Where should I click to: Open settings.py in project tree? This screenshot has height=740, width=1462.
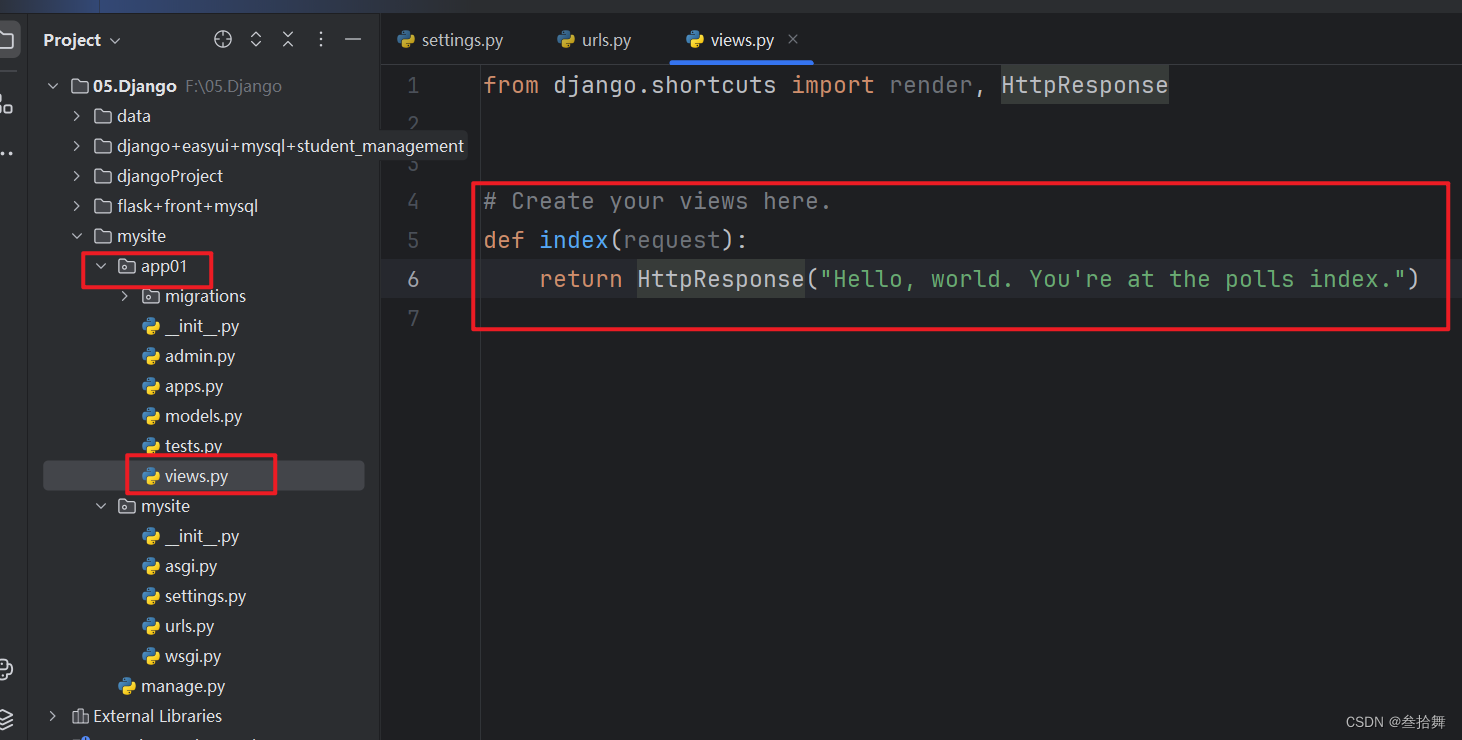(x=194, y=596)
